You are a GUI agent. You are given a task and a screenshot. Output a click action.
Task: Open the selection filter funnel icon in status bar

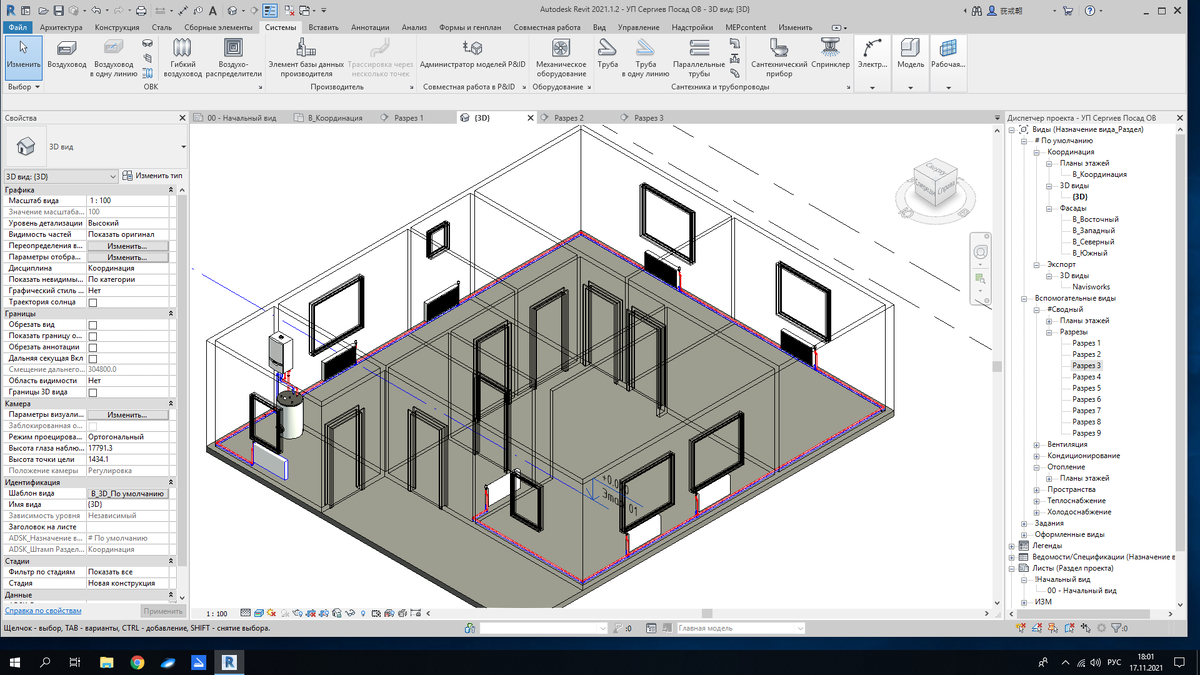pos(1118,628)
